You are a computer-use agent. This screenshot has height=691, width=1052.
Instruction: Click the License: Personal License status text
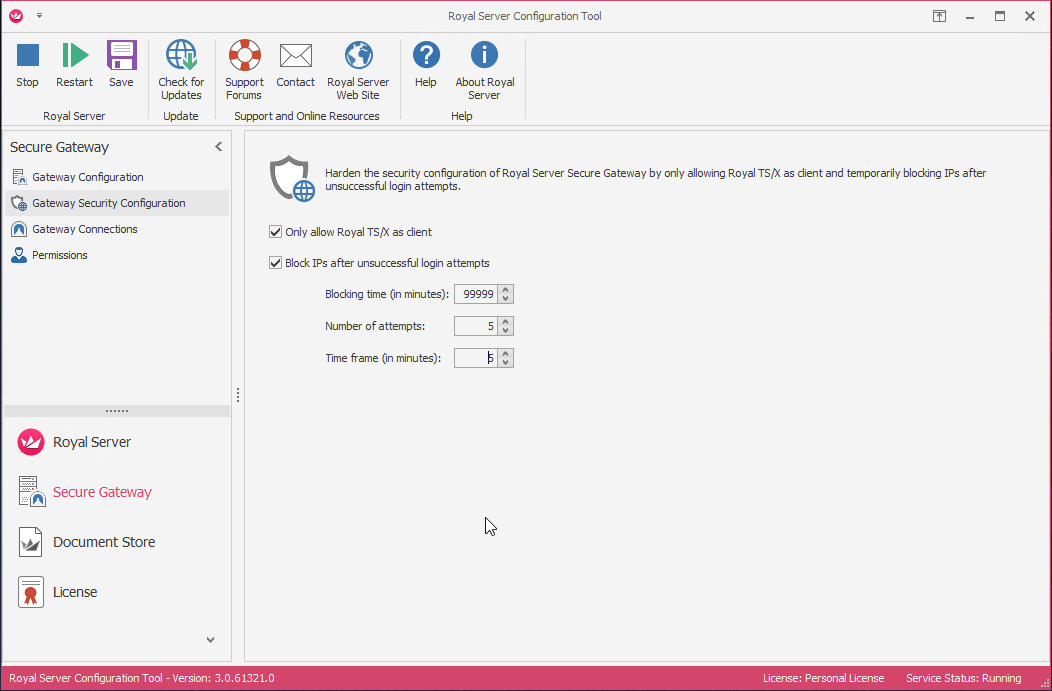[823, 678]
